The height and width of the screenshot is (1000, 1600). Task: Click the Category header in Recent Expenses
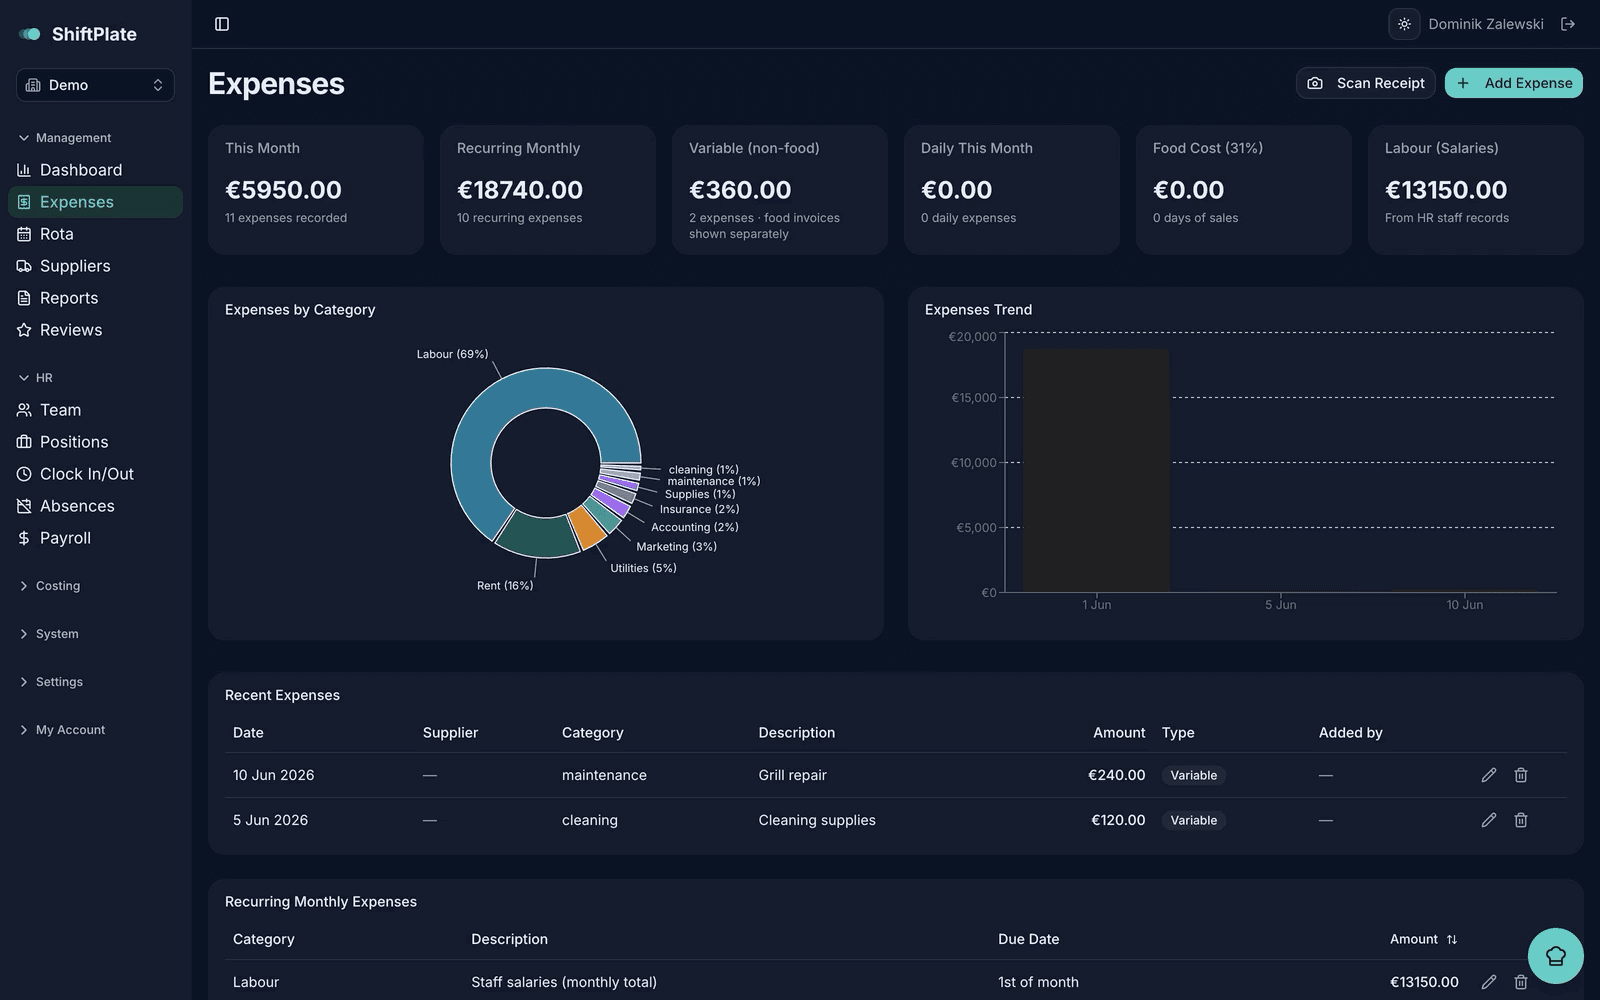coord(592,733)
